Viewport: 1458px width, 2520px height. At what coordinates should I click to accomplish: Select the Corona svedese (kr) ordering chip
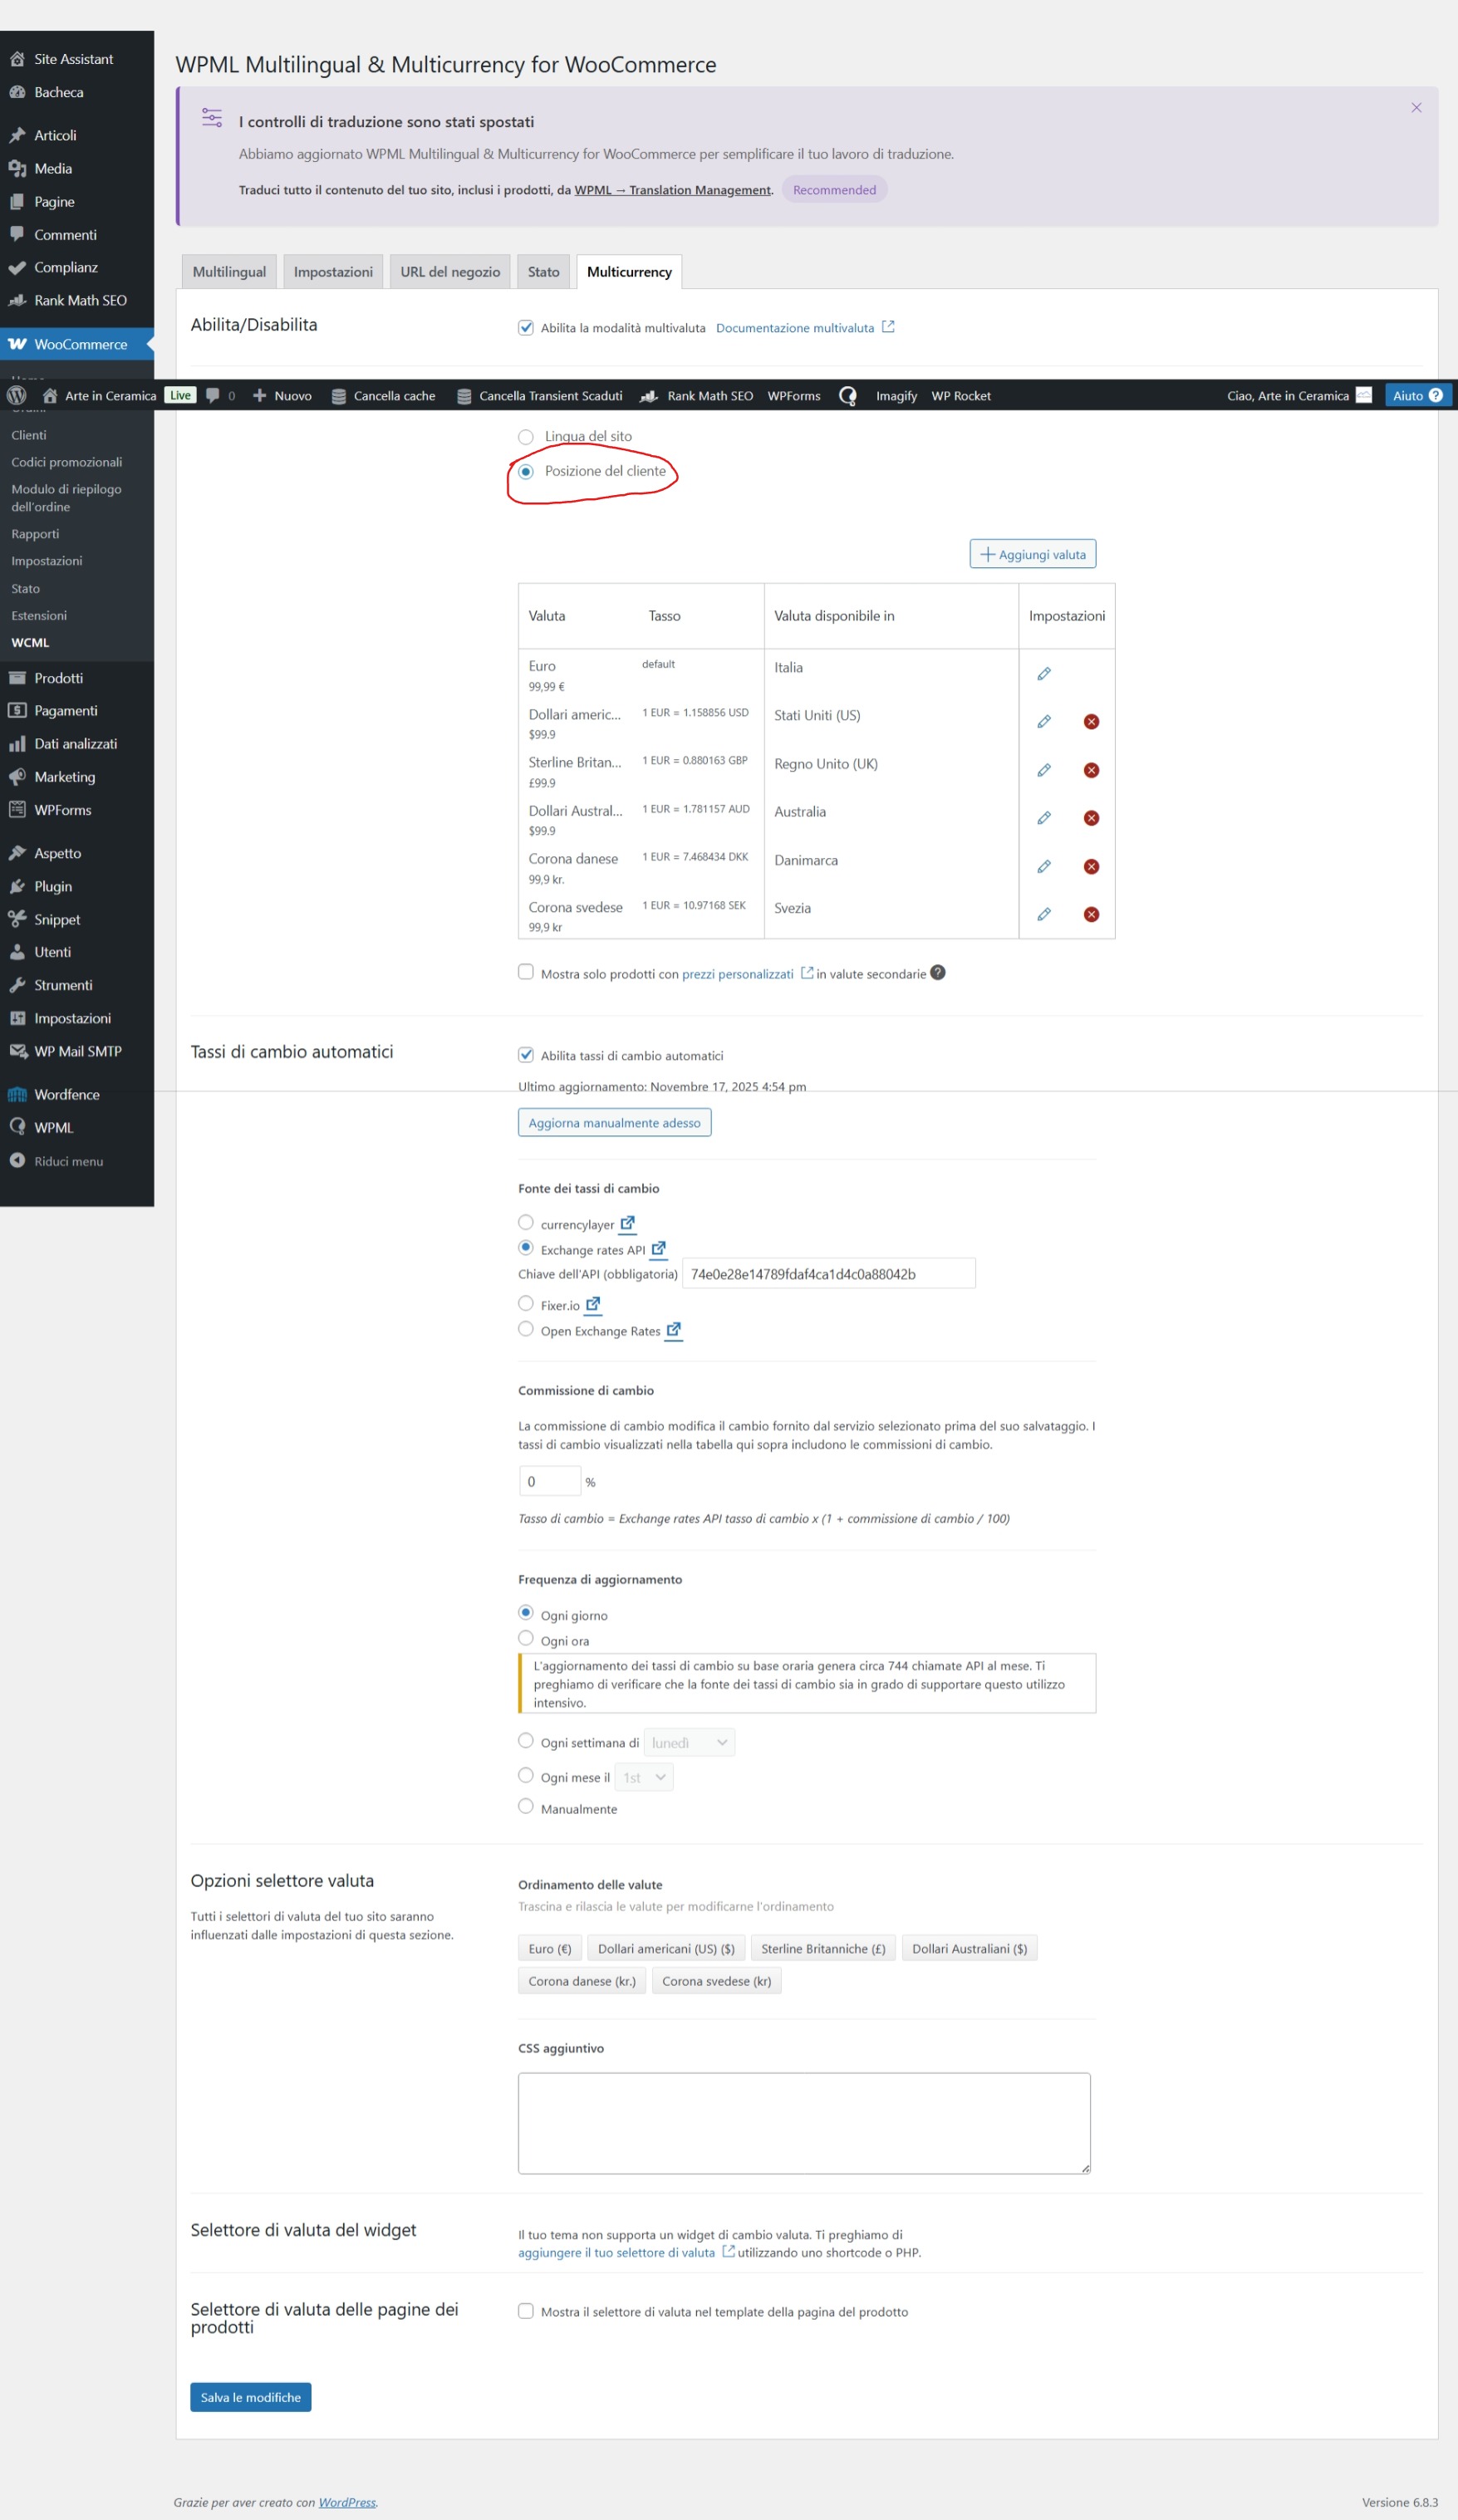pyautogui.click(x=716, y=1981)
